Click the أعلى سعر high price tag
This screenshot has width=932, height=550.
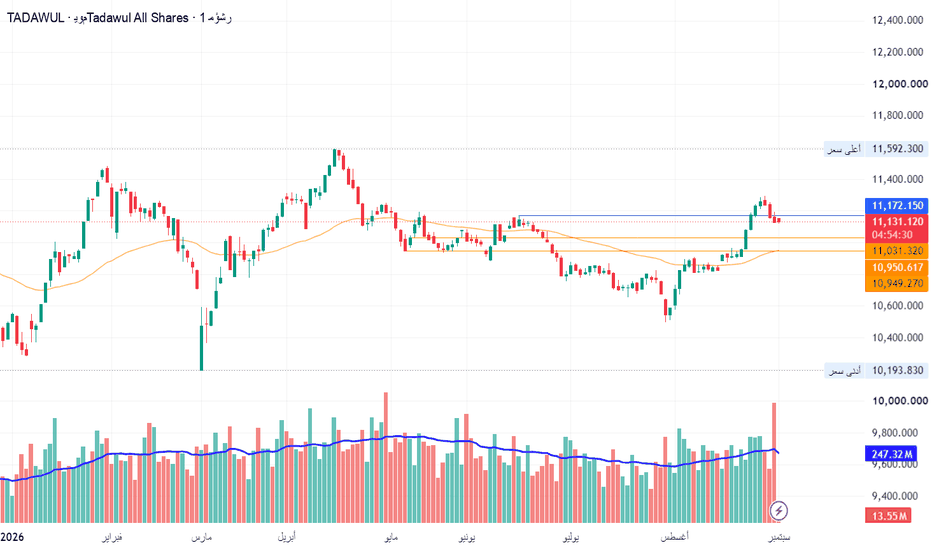844,149
